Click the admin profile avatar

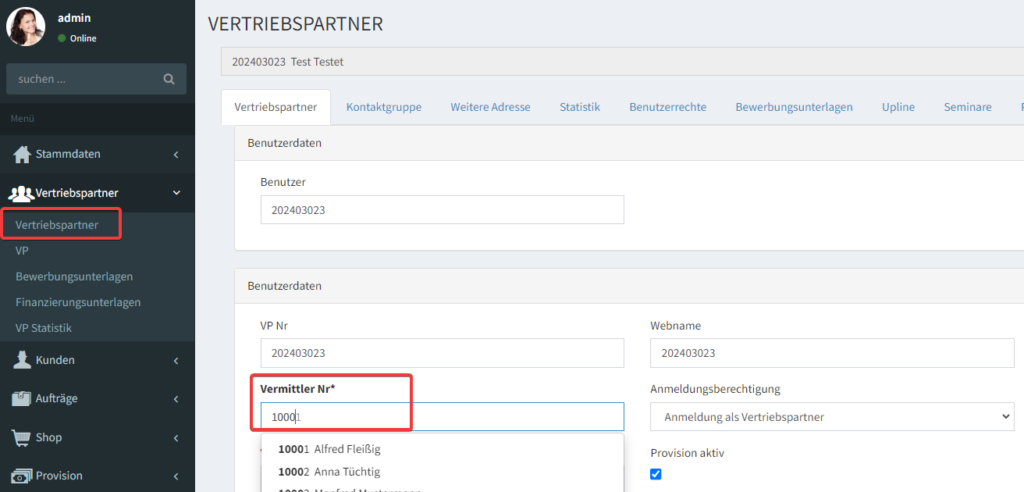click(x=25, y=27)
